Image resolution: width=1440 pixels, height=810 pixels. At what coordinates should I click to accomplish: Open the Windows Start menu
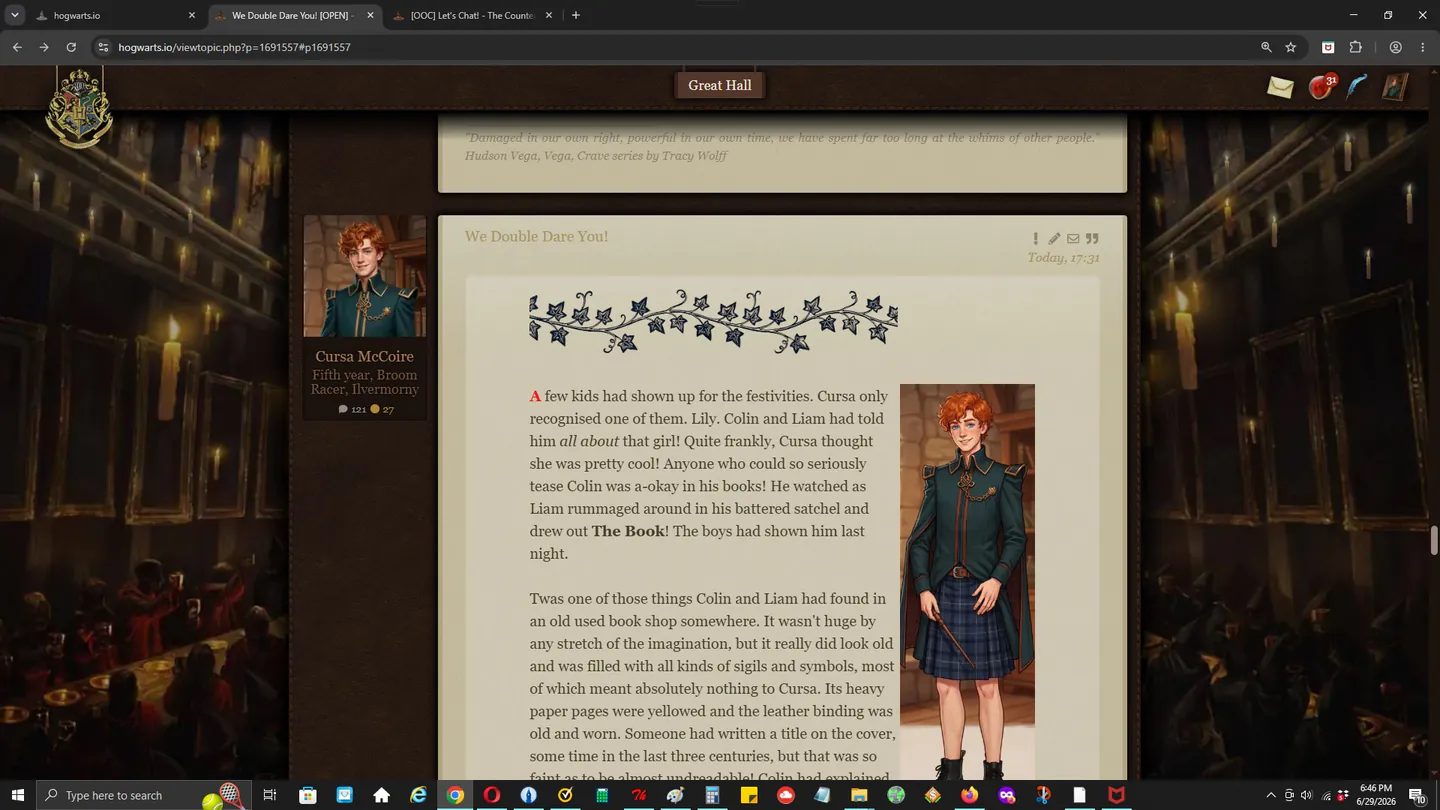point(18,795)
